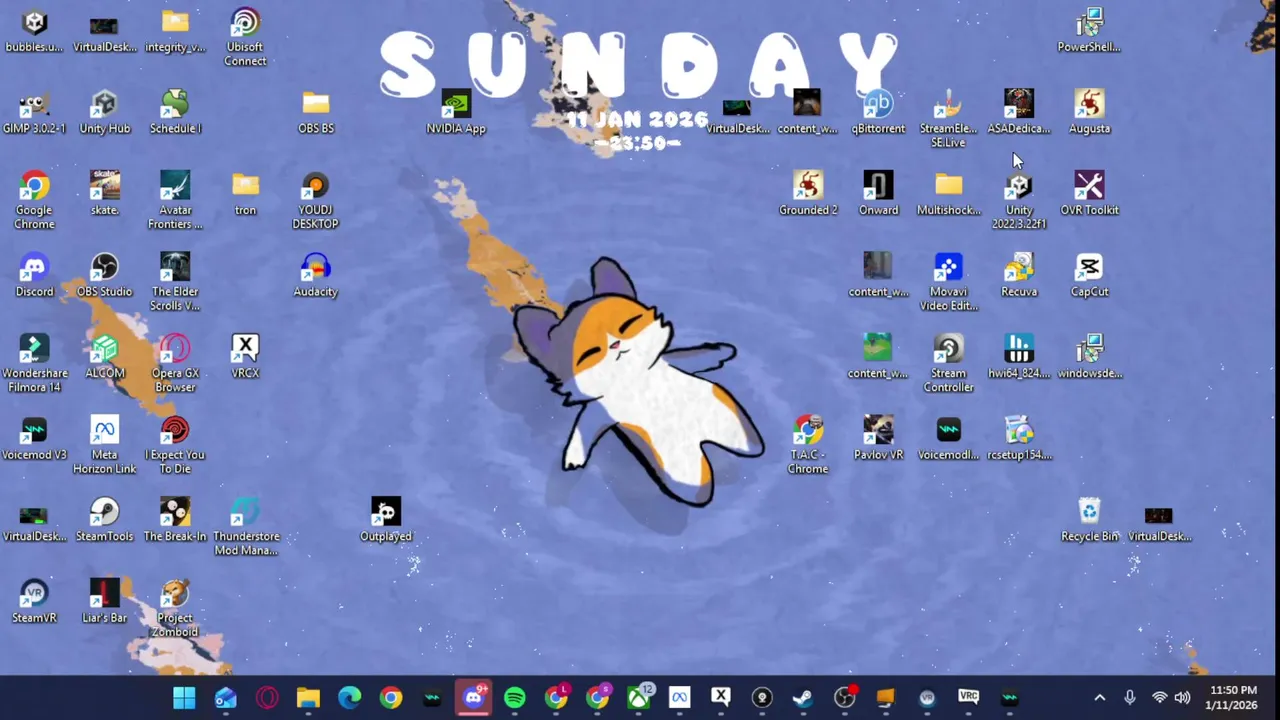Select the Opera GX Browser desktop icon
This screenshot has width=1280, height=720.
point(175,363)
